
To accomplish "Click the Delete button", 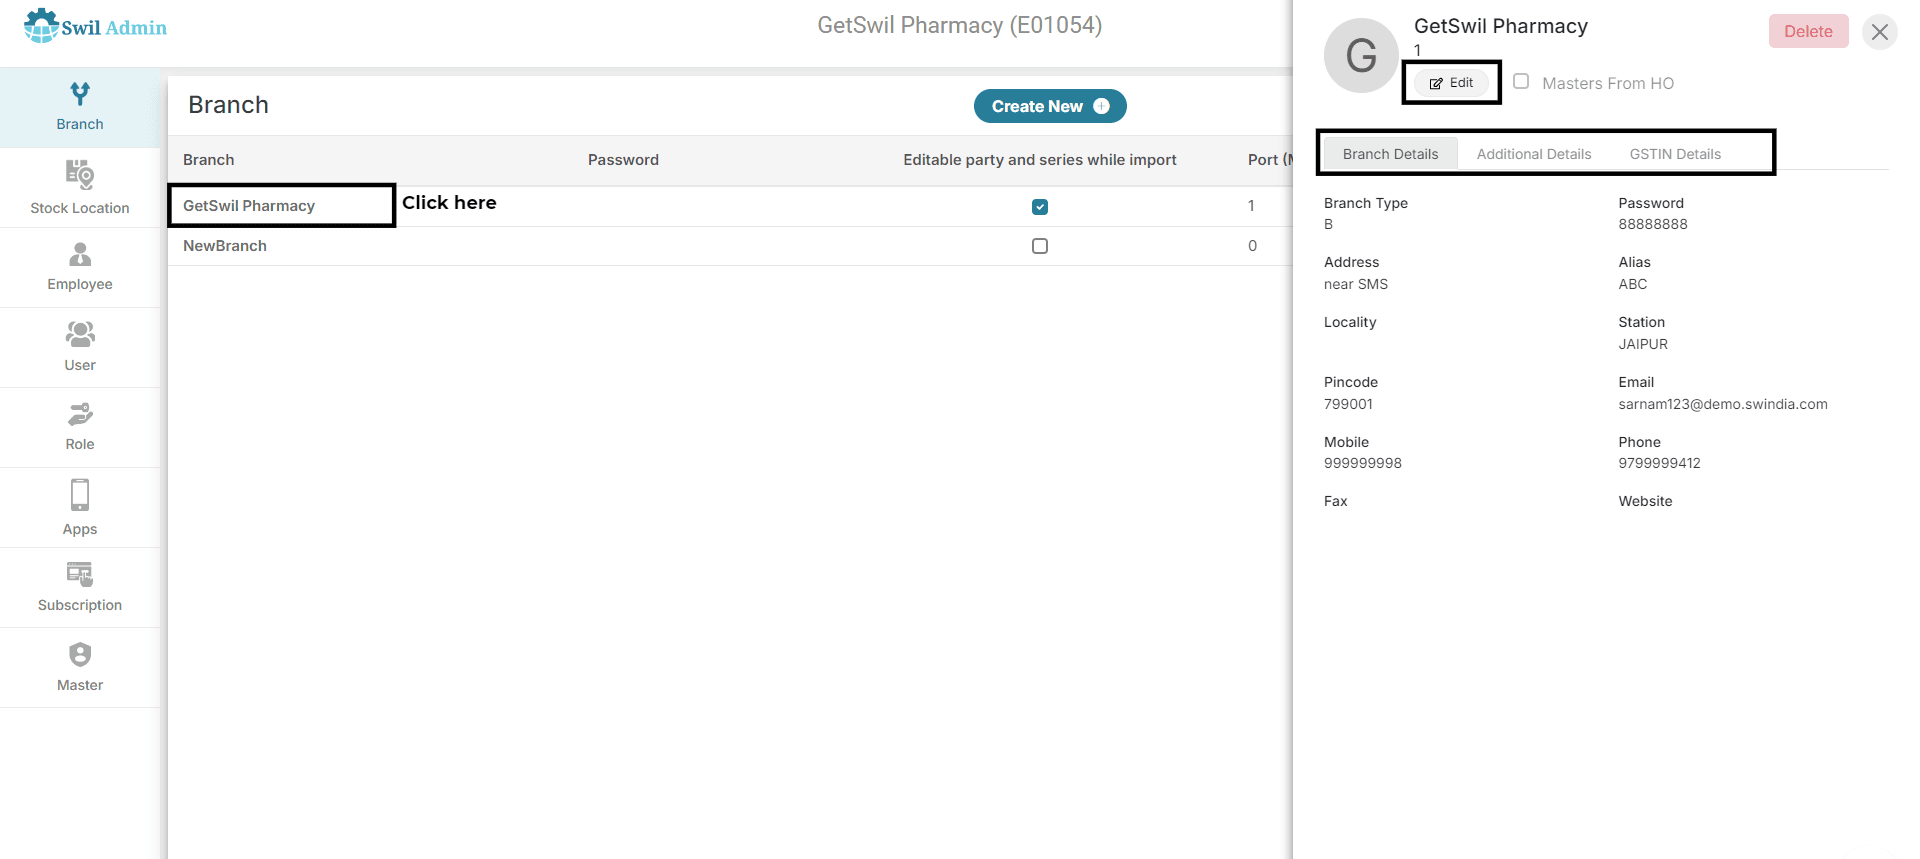I will (x=1808, y=31).
